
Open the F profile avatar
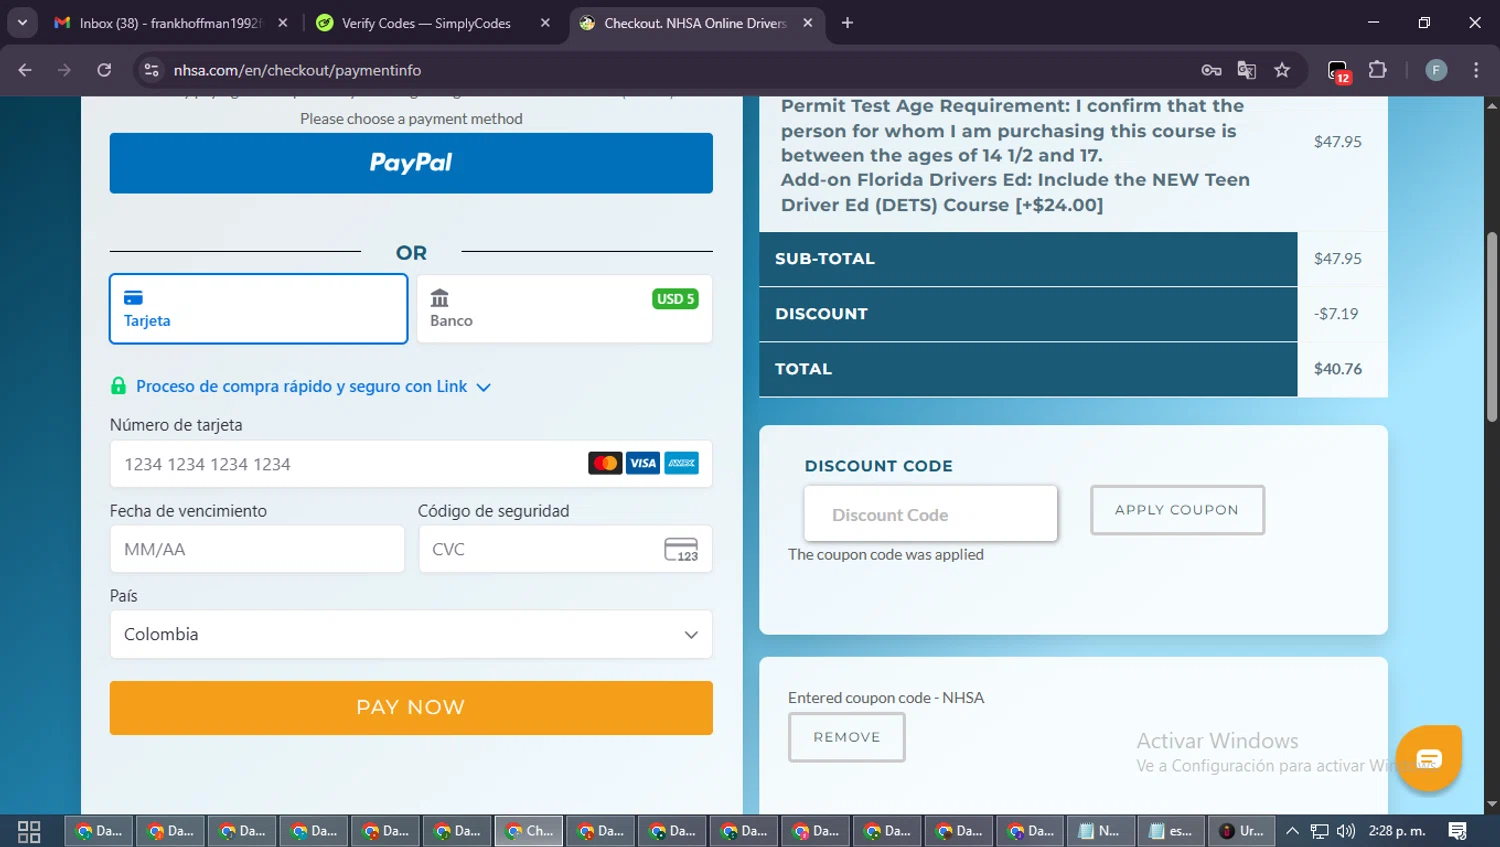pyautogui.click(x=1436, y=70)
